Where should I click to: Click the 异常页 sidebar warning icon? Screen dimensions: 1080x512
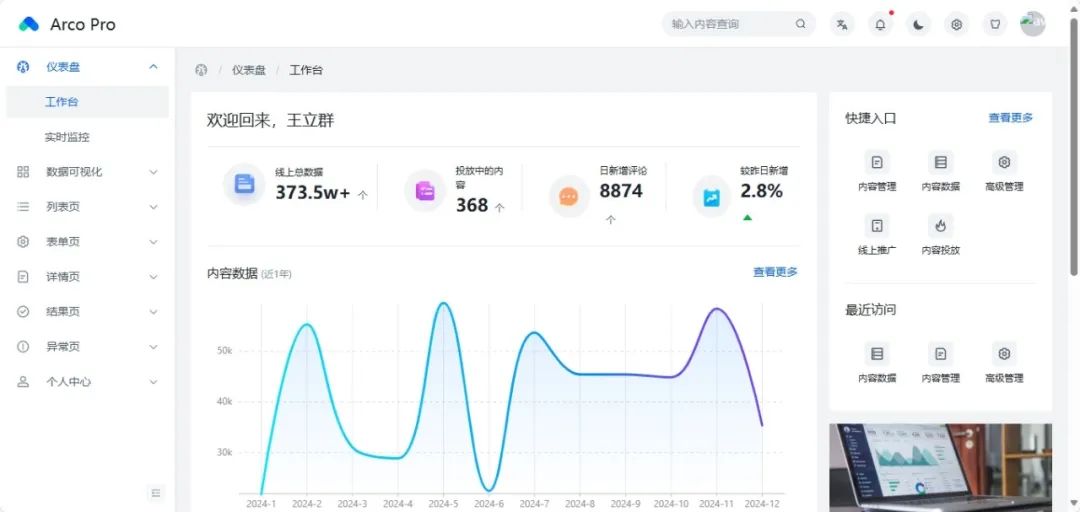click(x=23, y=347)
